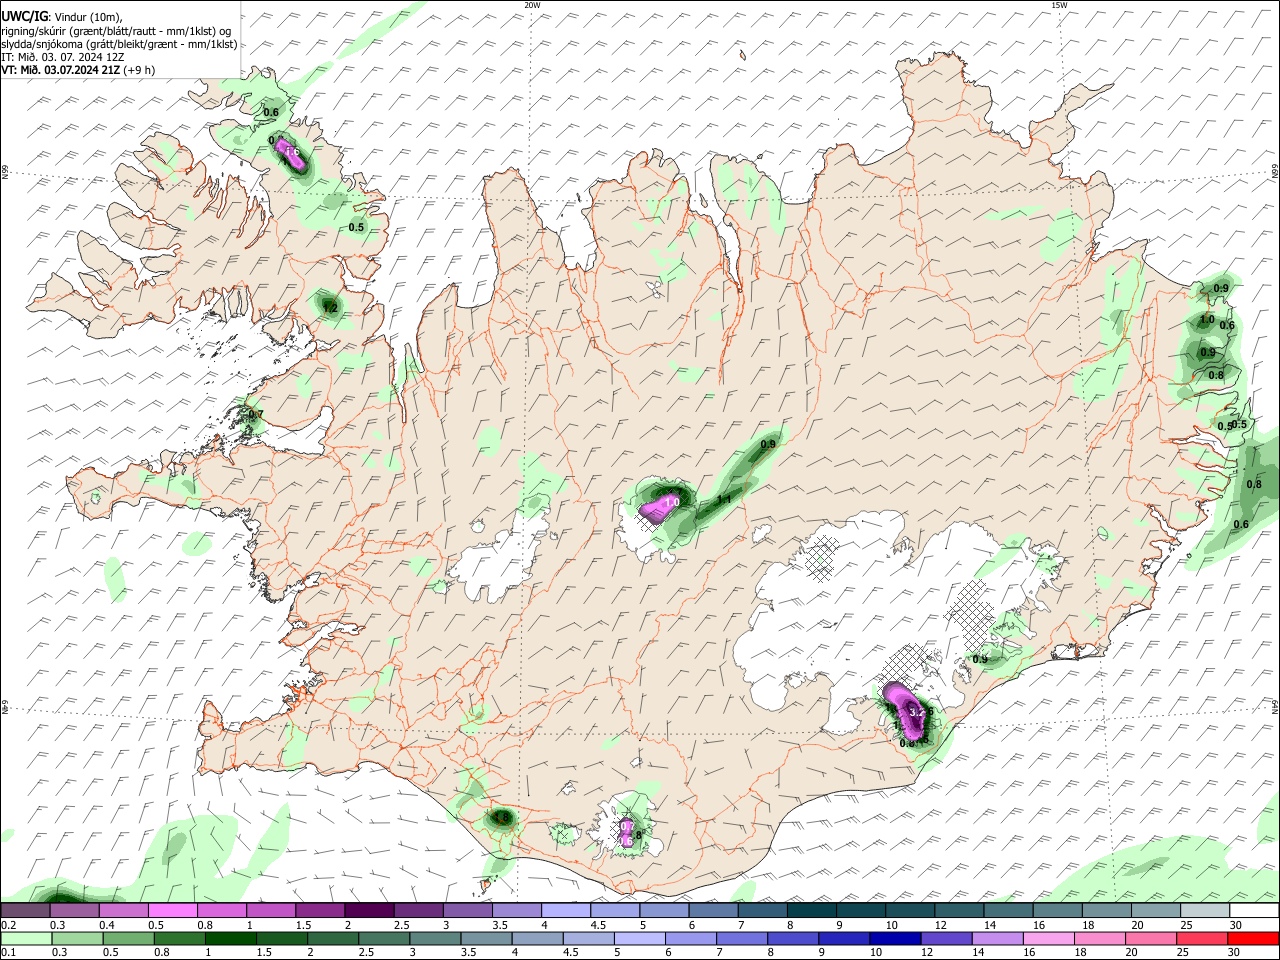This screenshot has height=960, width=1280.
Task: Select the 'Vindur (10m)' label
Action: coord(88,17)
